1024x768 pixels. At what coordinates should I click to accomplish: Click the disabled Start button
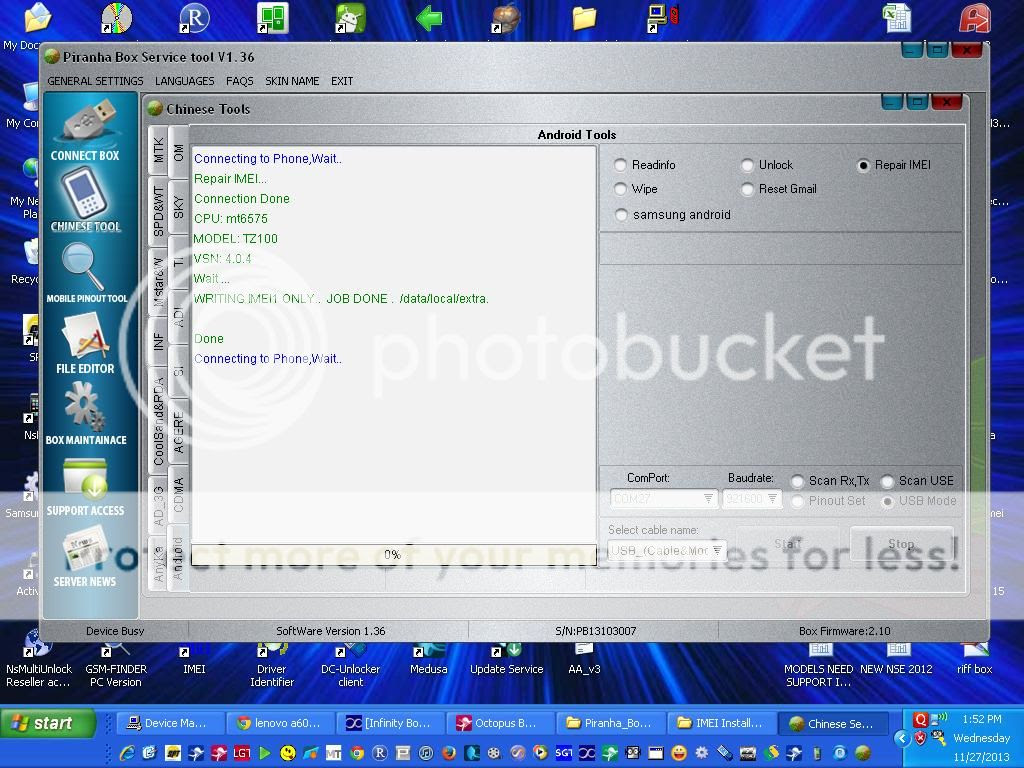coord(787,544)
